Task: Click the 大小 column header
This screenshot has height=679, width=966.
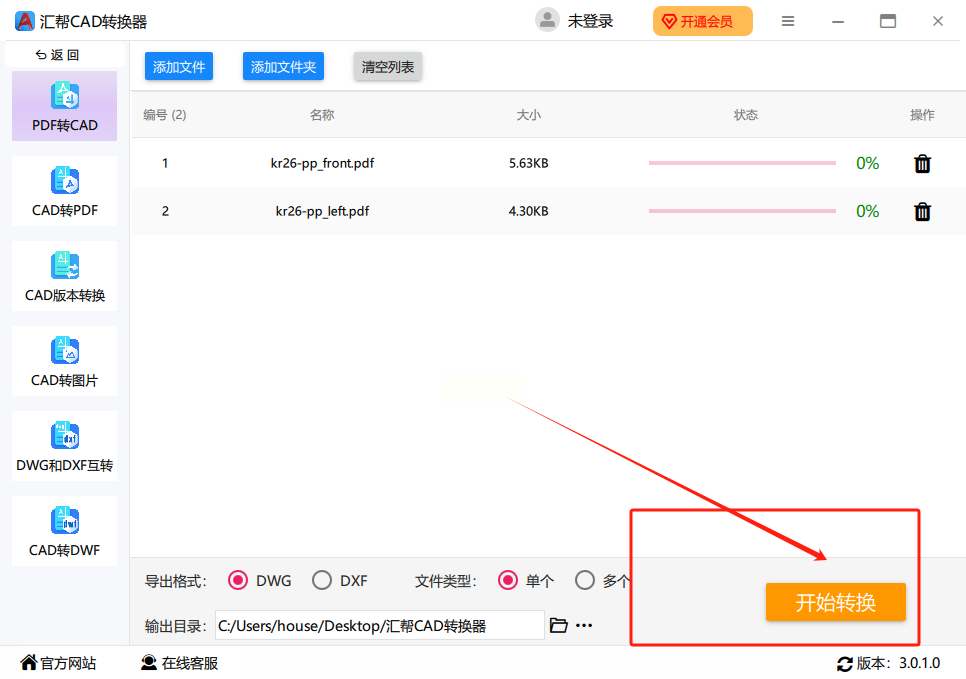Action: click(x=529, y=115)
